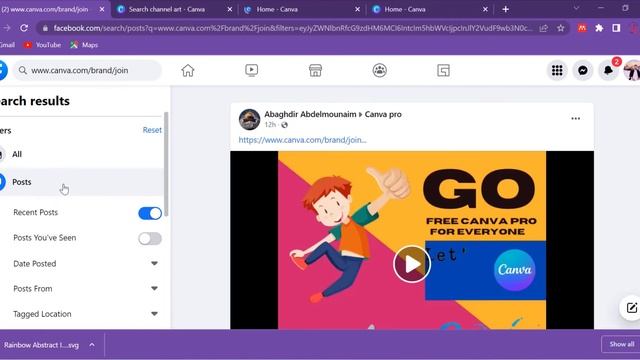Open the profile picture account menu
The height and width of the screenshot is (360, 640).
pyautogui.click(x=632, y=70)
